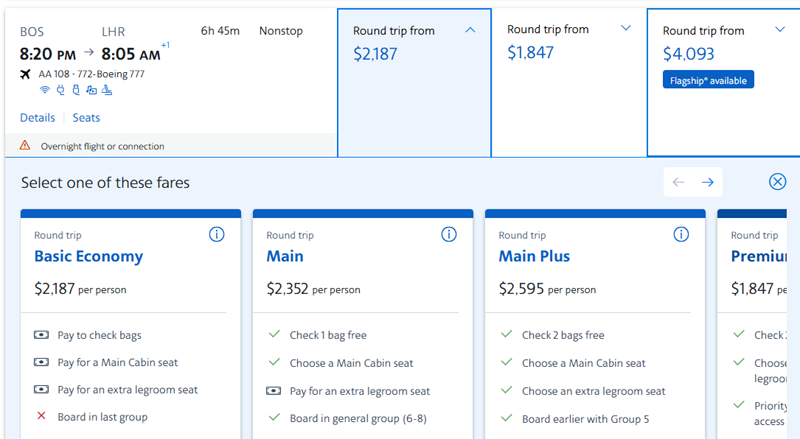Viewport: 800px width, 439px height.
Task: Select the Main Plus fare title
Action: click(x=534, y=256)
